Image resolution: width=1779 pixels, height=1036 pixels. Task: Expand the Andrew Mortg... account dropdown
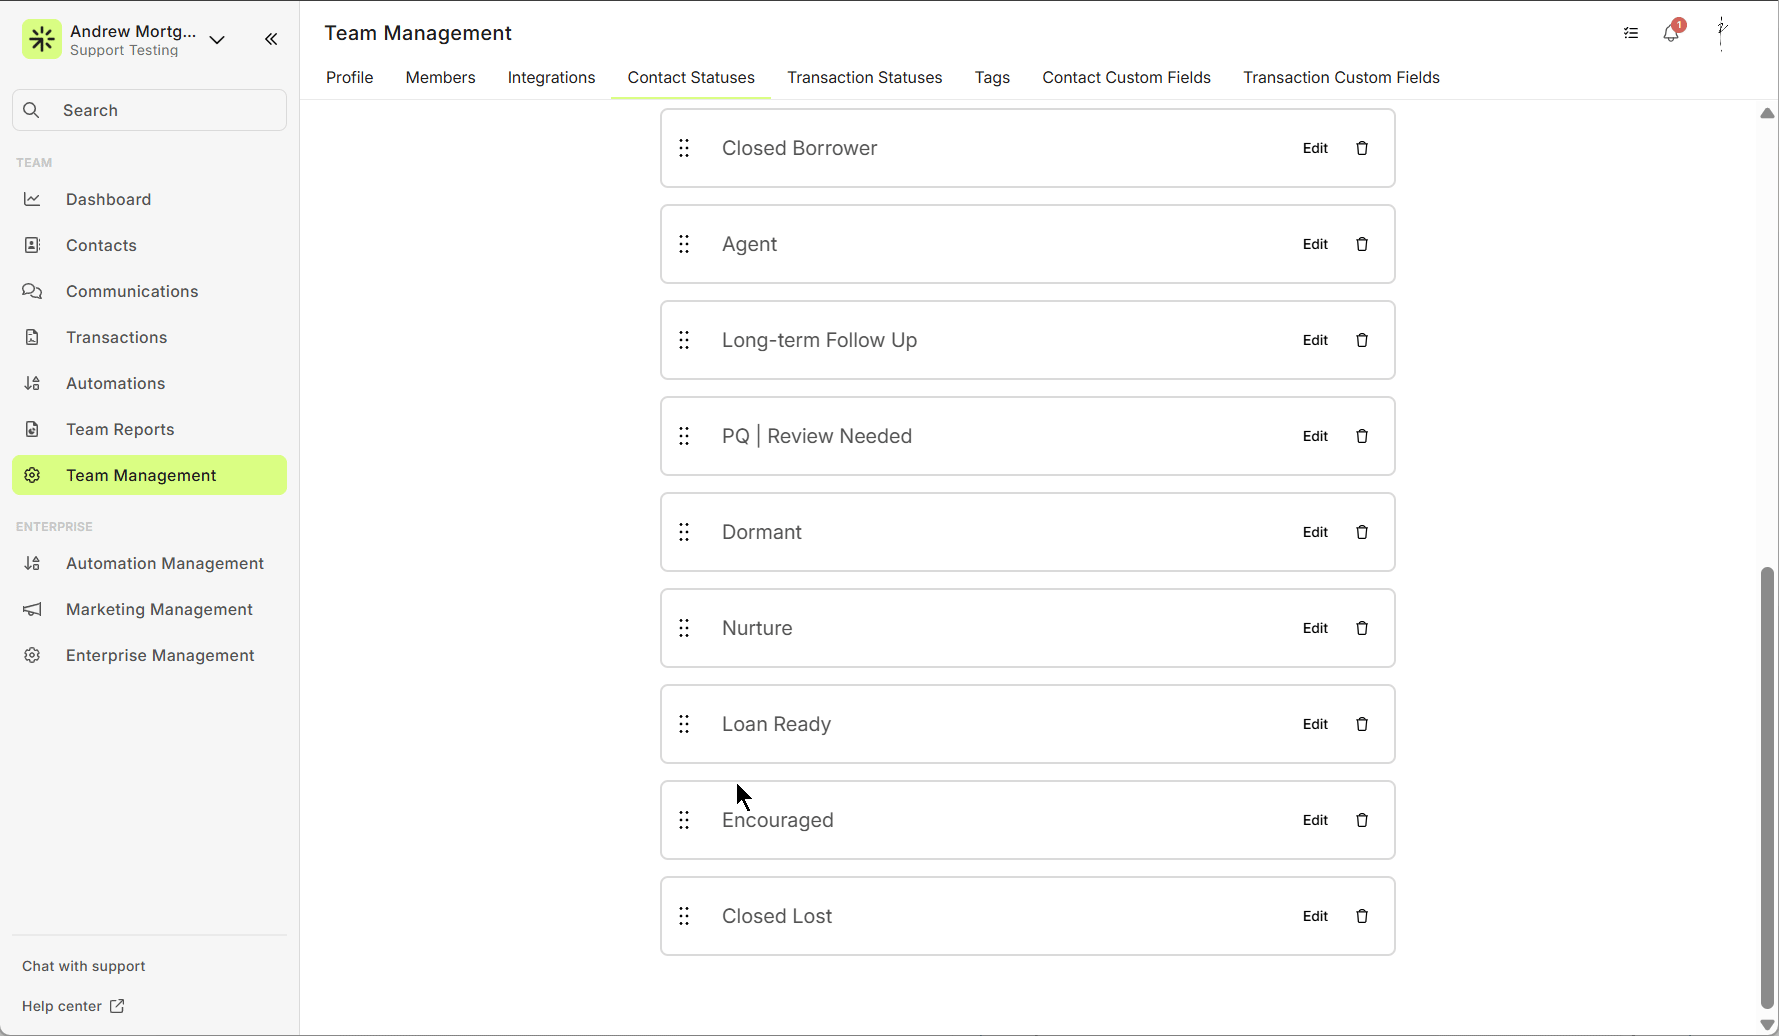pos(217,40)
